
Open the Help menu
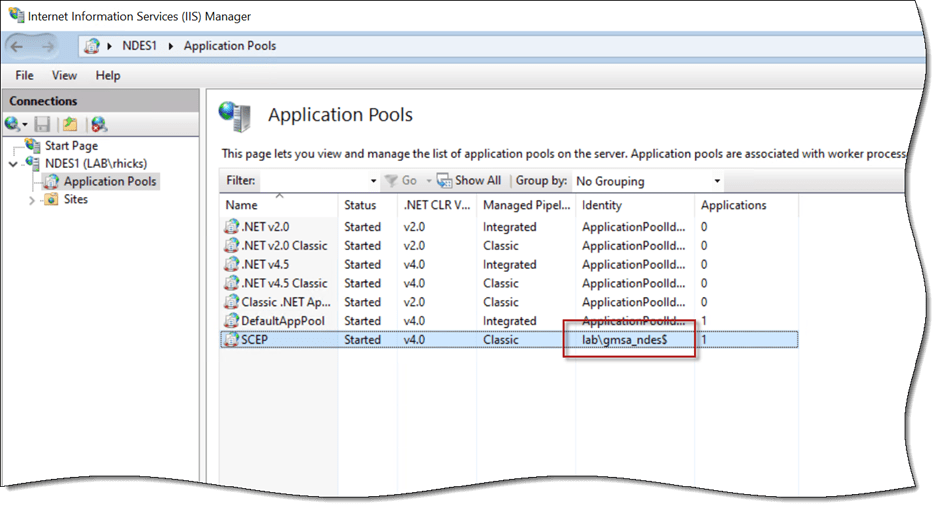[x=108, y=75]
